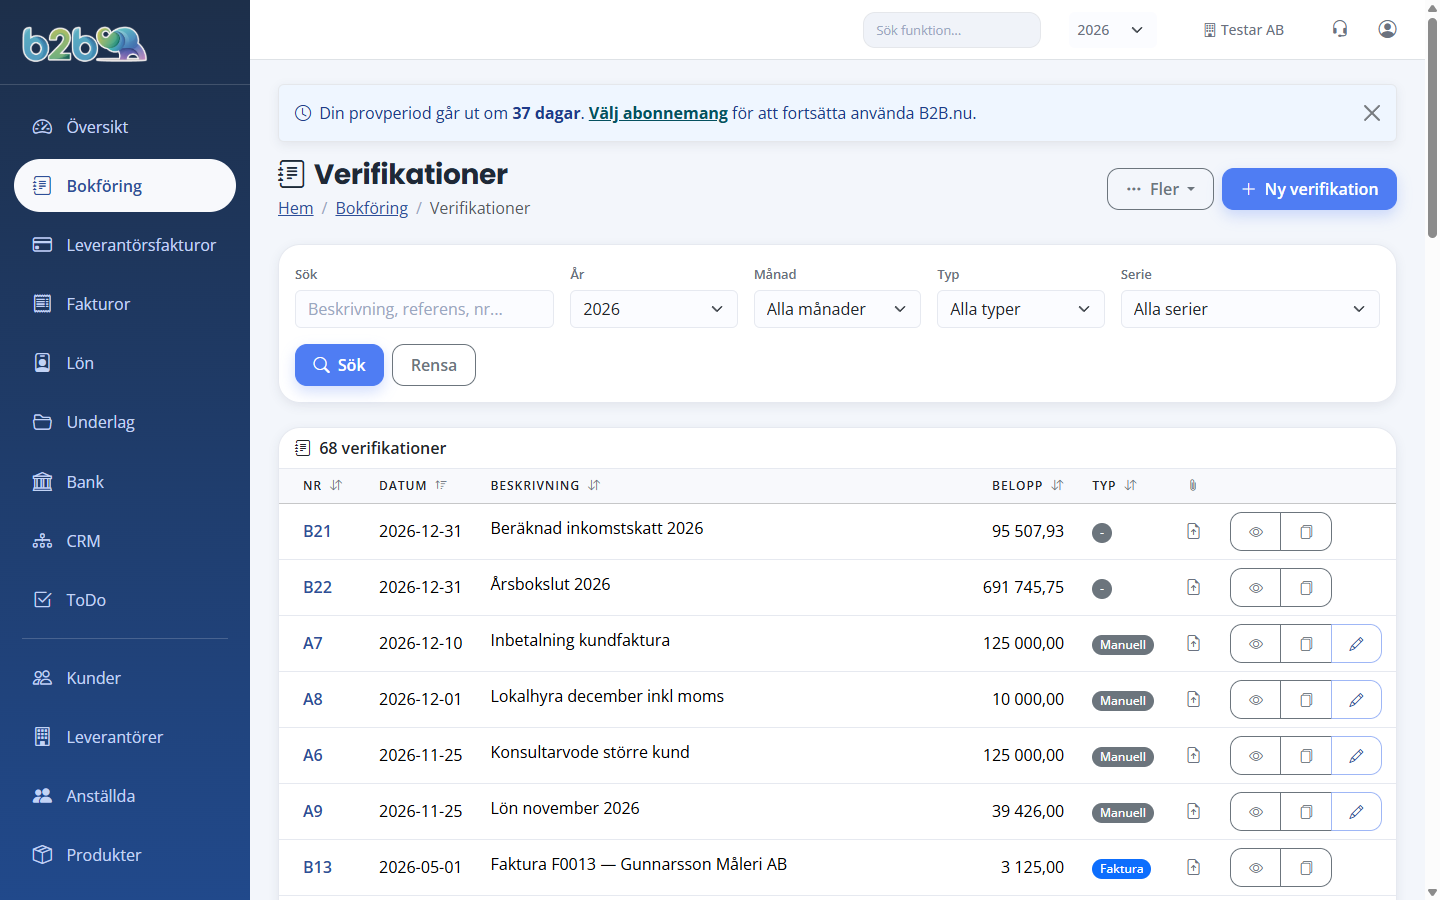Upload attachment for verification A8
This screenshot has height=900, width=1440.
1193,699
